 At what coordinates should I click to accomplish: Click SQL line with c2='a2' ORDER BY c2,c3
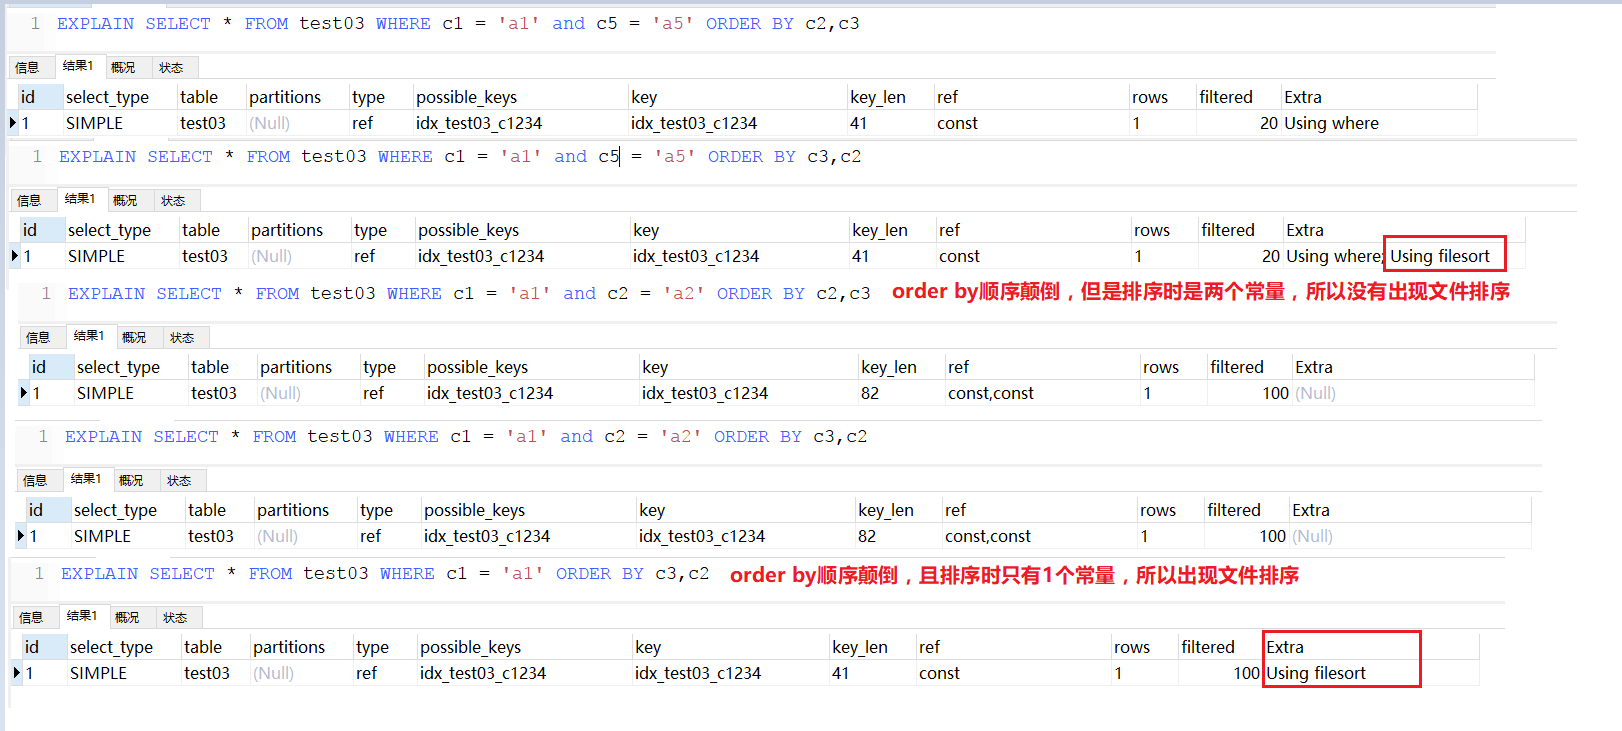coord(469,294)
